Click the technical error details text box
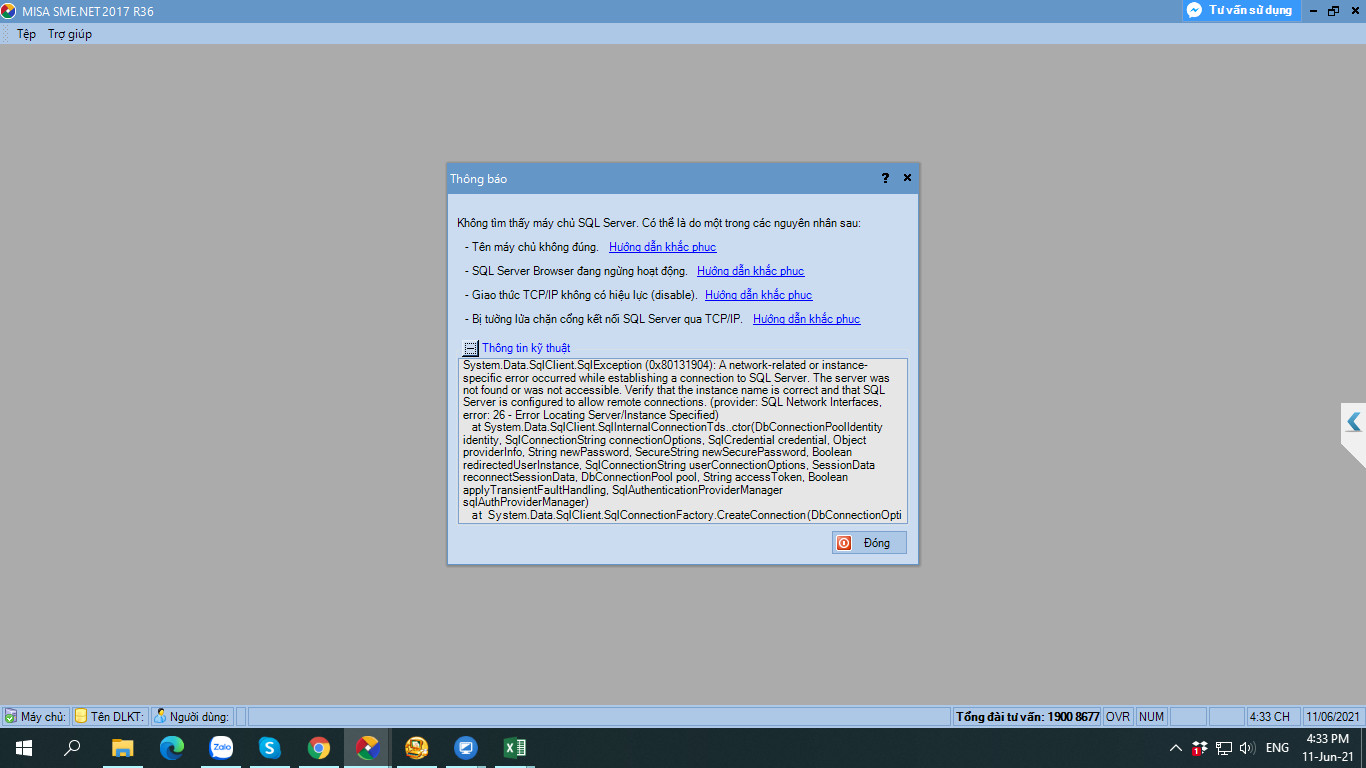Screen dimensions: 1366x768 (682, 440)
